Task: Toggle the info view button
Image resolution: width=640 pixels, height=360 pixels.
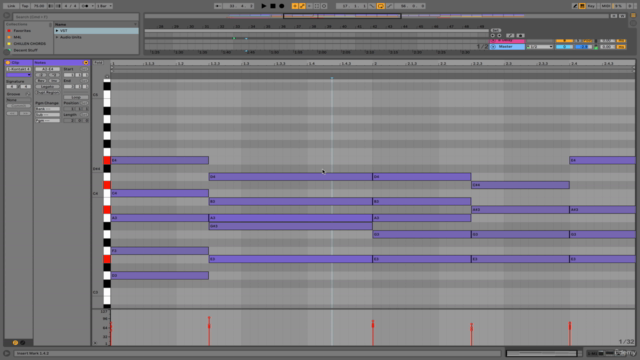Action: [7, 353]
